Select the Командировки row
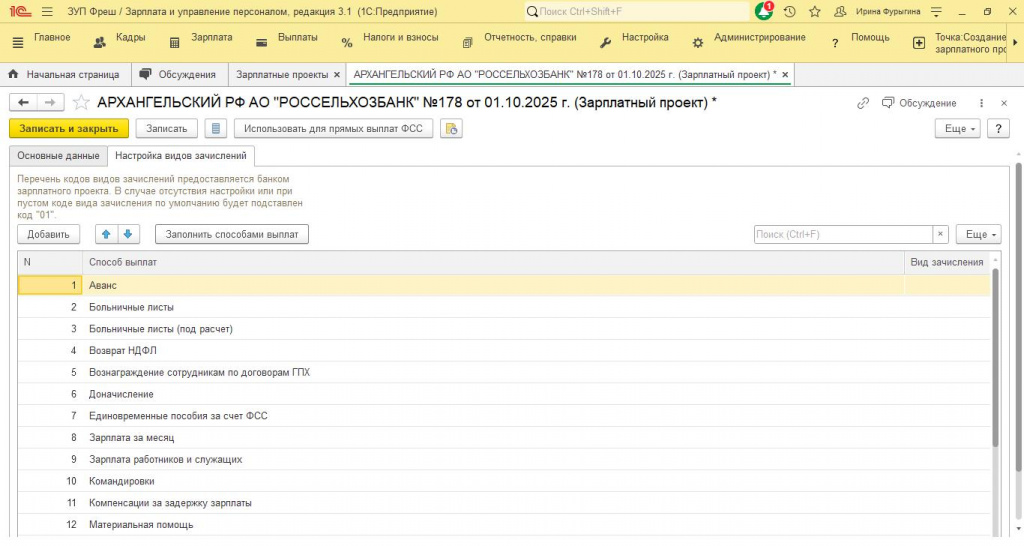This screenshot has height=546, width=1024. [x=504, y=481]
